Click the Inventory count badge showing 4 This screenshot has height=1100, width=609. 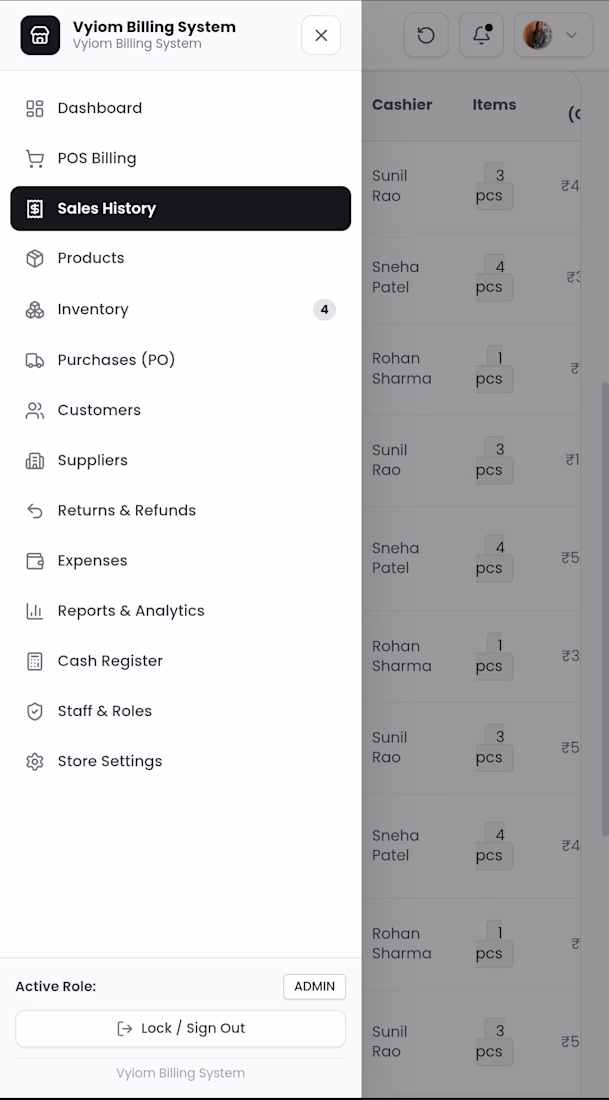[324, 309]
